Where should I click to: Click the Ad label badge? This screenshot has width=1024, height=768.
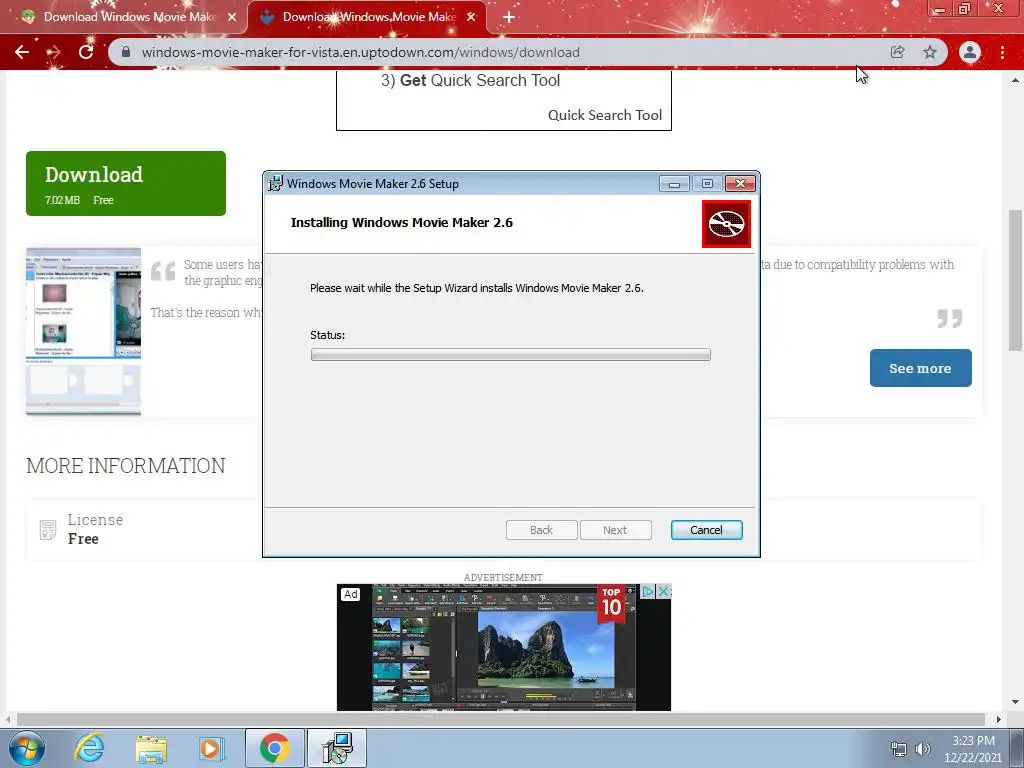tap(351, 594)
